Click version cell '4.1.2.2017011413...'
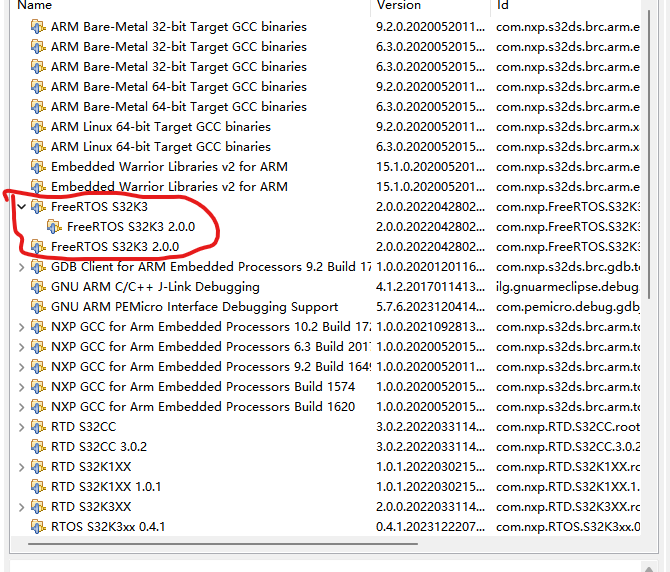Screen dimensions: 670x572 [x=430, y=287]
